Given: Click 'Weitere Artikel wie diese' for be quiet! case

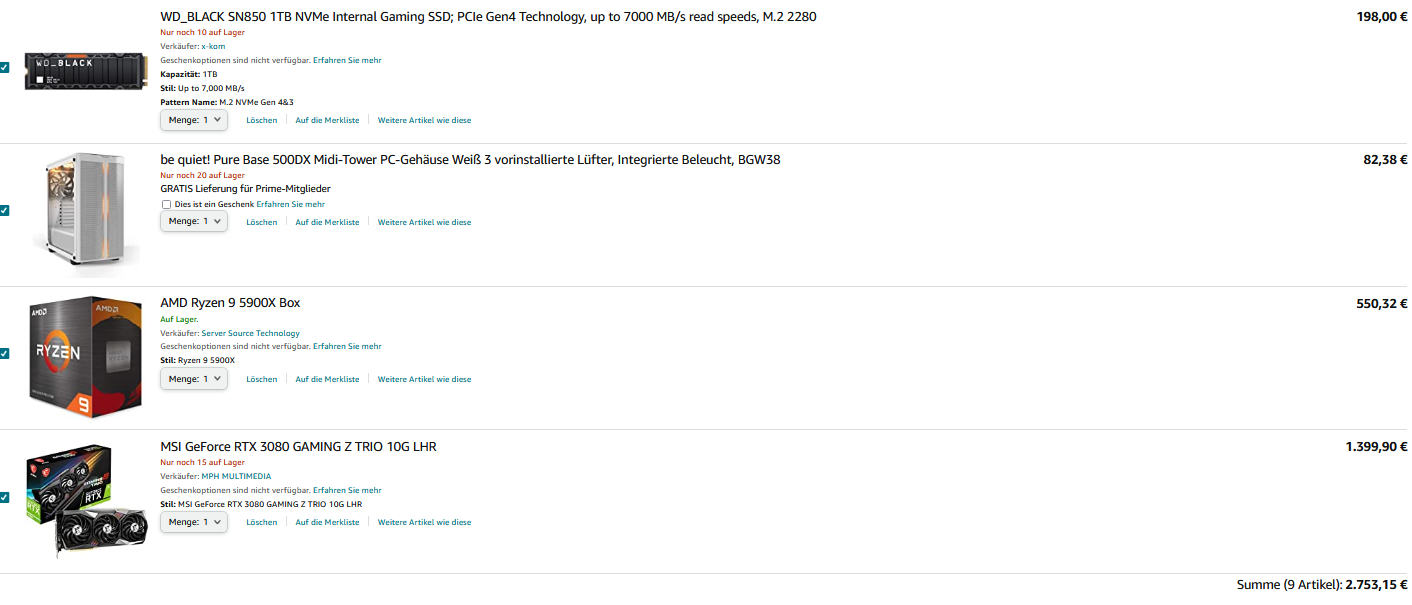Looking at the screenshot, I should [424, 222].
